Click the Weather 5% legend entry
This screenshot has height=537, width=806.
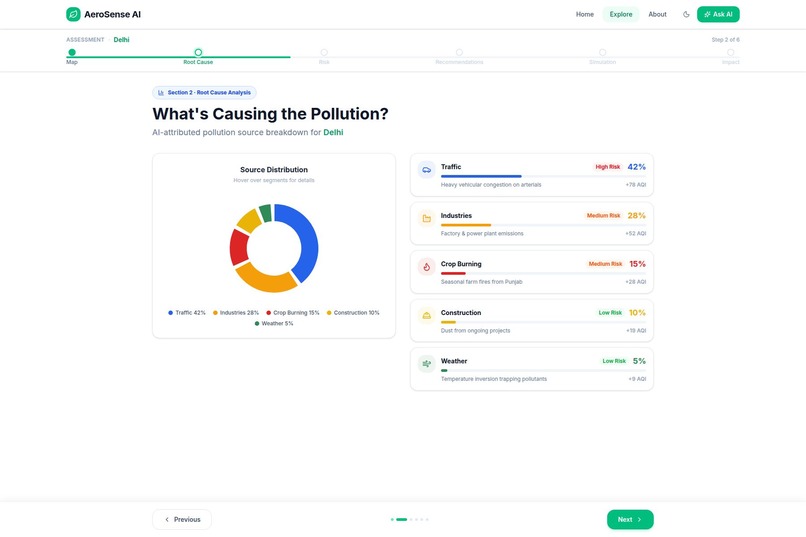click(x=274, y=323)
